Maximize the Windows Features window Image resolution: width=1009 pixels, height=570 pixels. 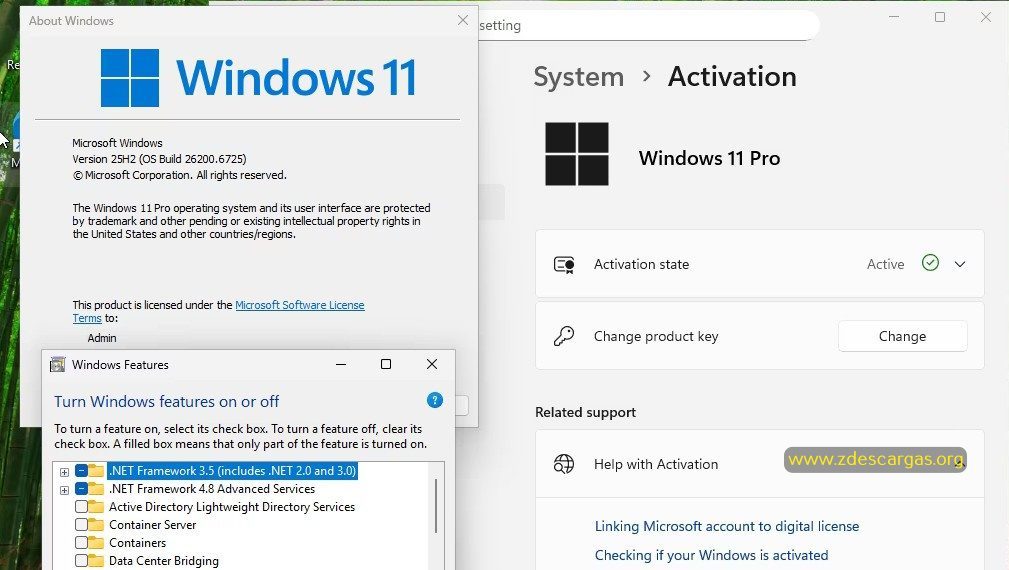tap(386, 364)
